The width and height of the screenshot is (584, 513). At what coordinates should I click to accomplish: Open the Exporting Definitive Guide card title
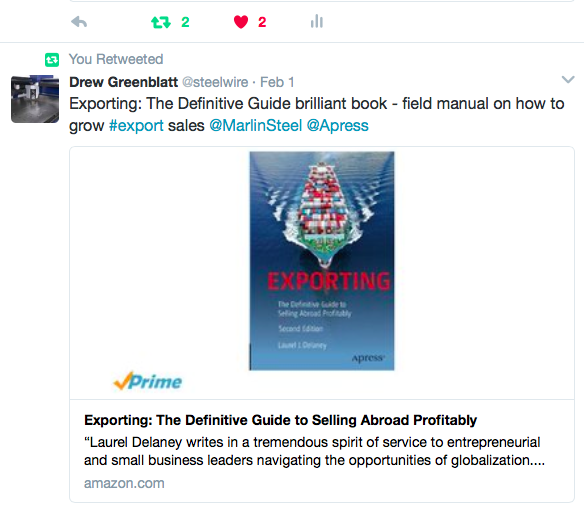click(280, 420)
